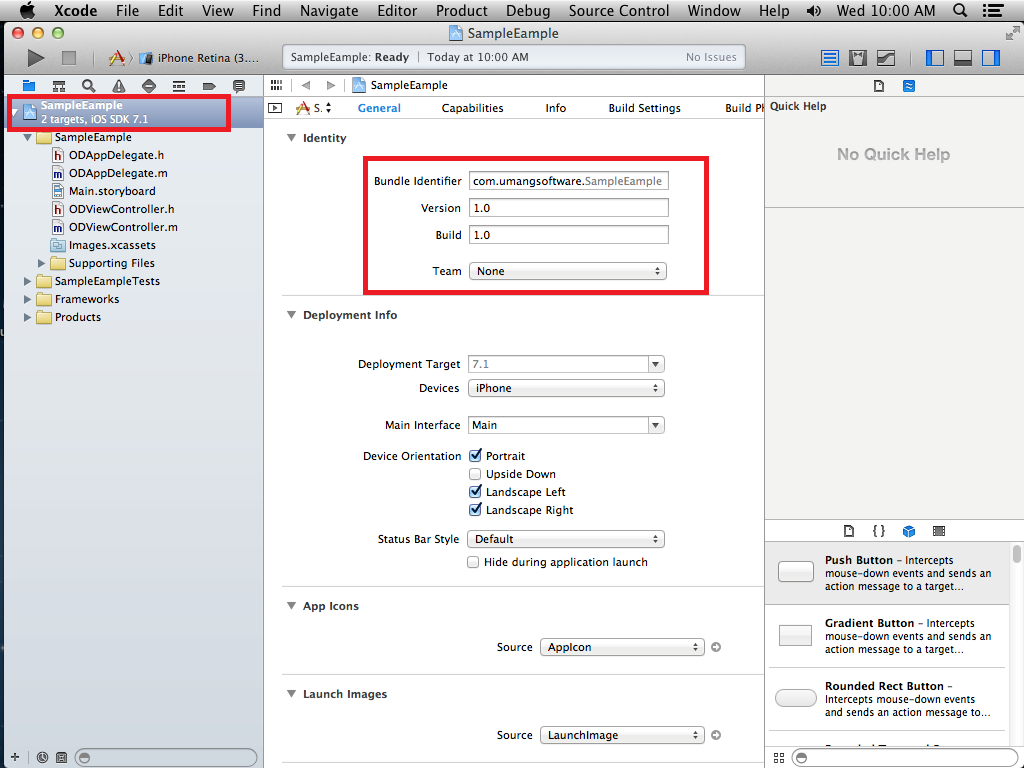Open the related items grid menu
The image size is (1024, 768).
click(276, 85)
